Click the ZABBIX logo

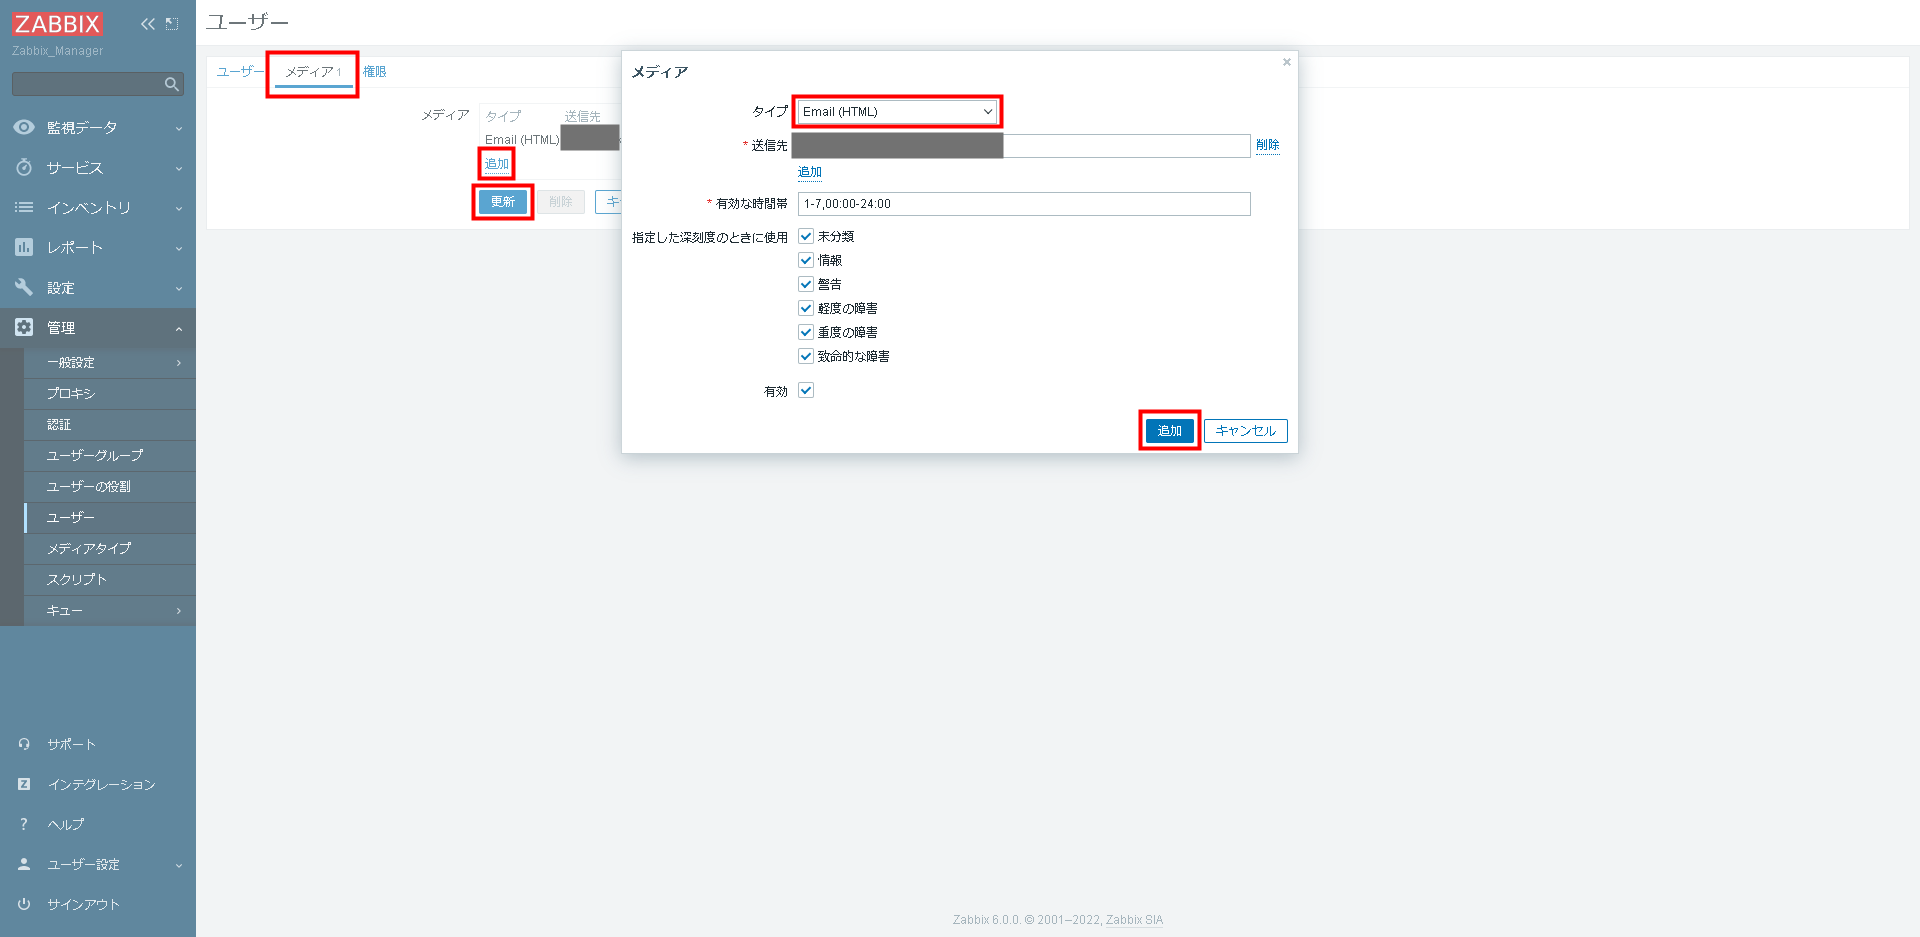(x=57, y=23)
